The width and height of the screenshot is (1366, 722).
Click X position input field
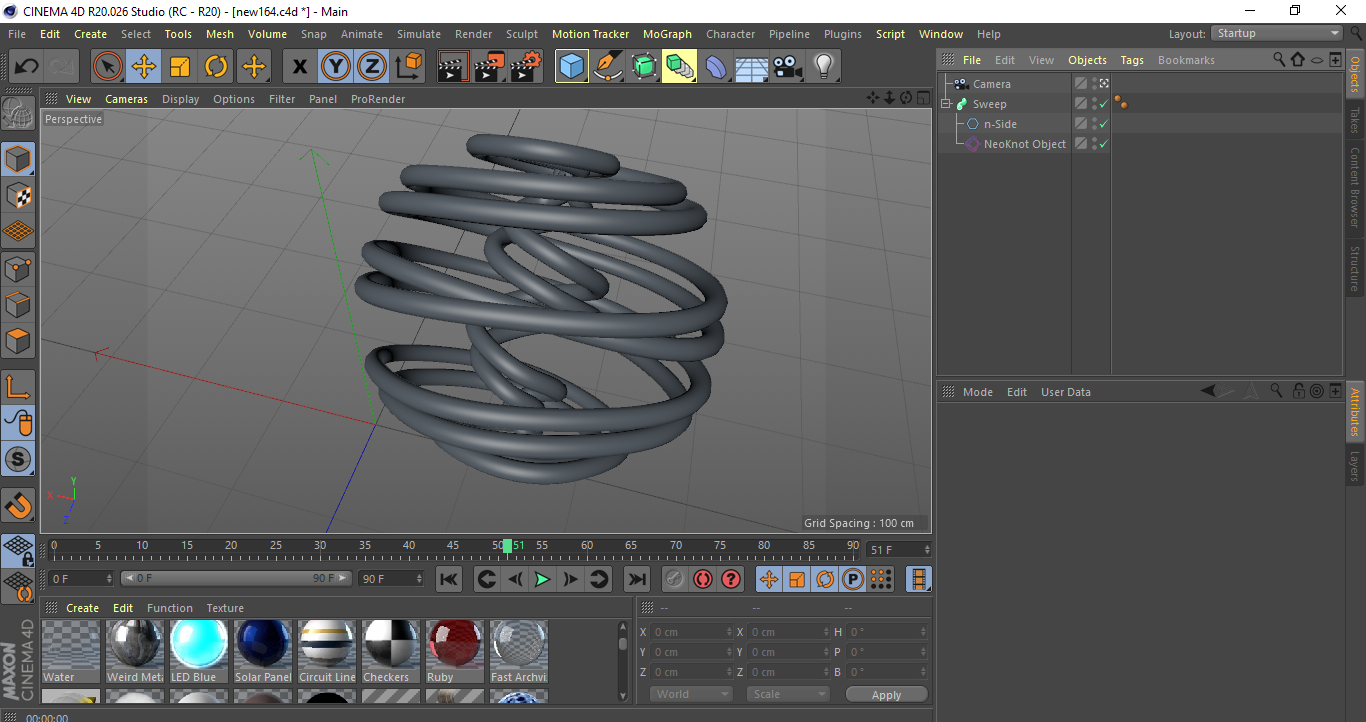click(x=692, y=632)
